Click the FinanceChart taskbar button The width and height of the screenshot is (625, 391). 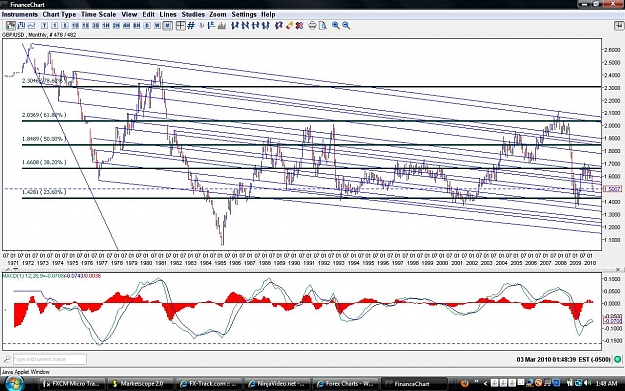tap(414, 384)
